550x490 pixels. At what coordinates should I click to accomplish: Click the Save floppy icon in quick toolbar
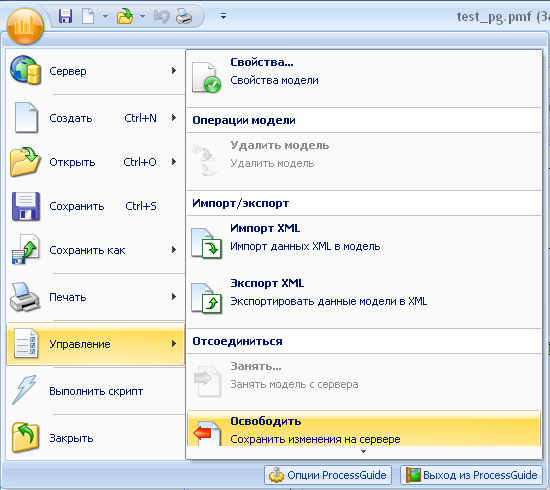(x=65, y=16)
